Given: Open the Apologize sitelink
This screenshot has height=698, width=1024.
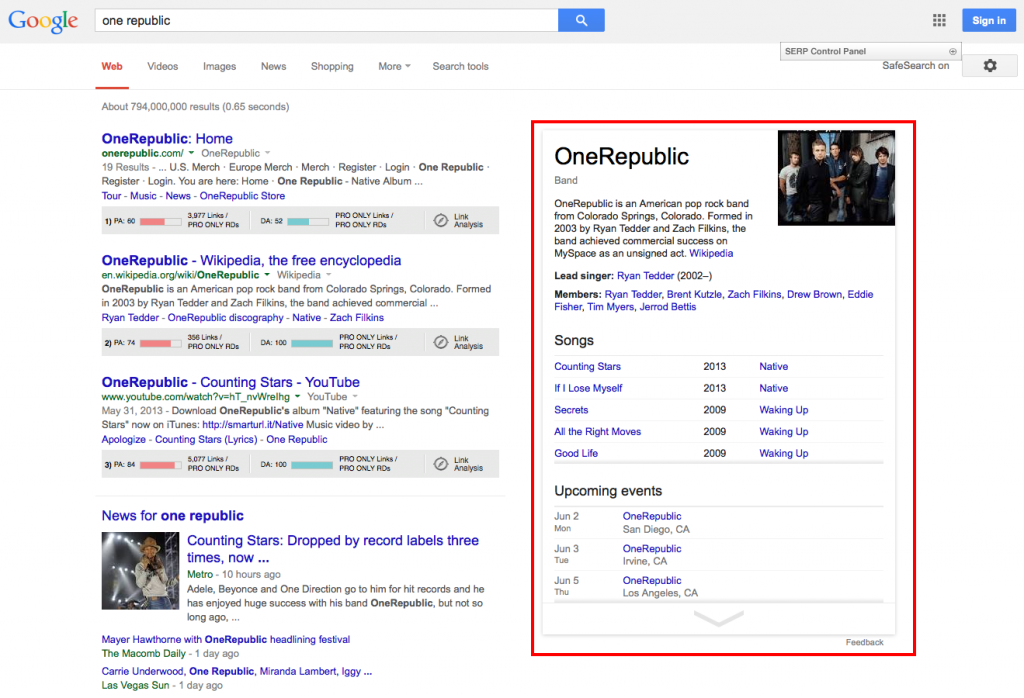Looking at the screenshot, I should (123, 439).
